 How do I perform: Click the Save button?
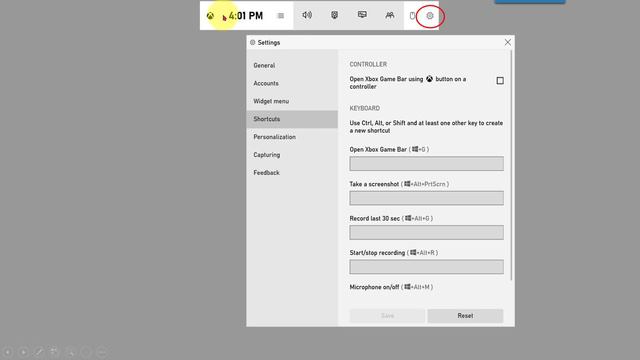click(x=387, y=316)
